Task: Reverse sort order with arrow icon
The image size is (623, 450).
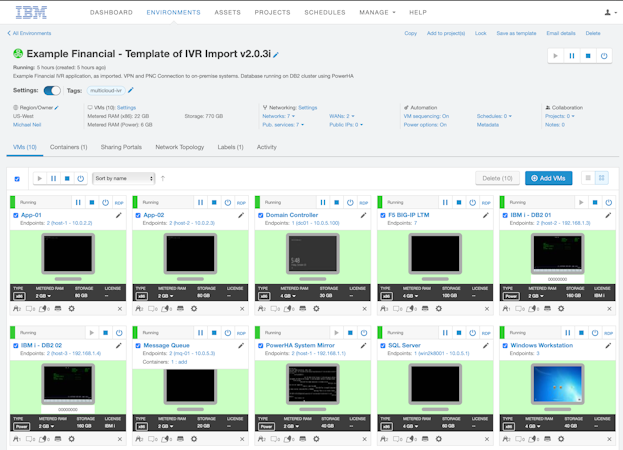Action: click(x=163, y=178)
